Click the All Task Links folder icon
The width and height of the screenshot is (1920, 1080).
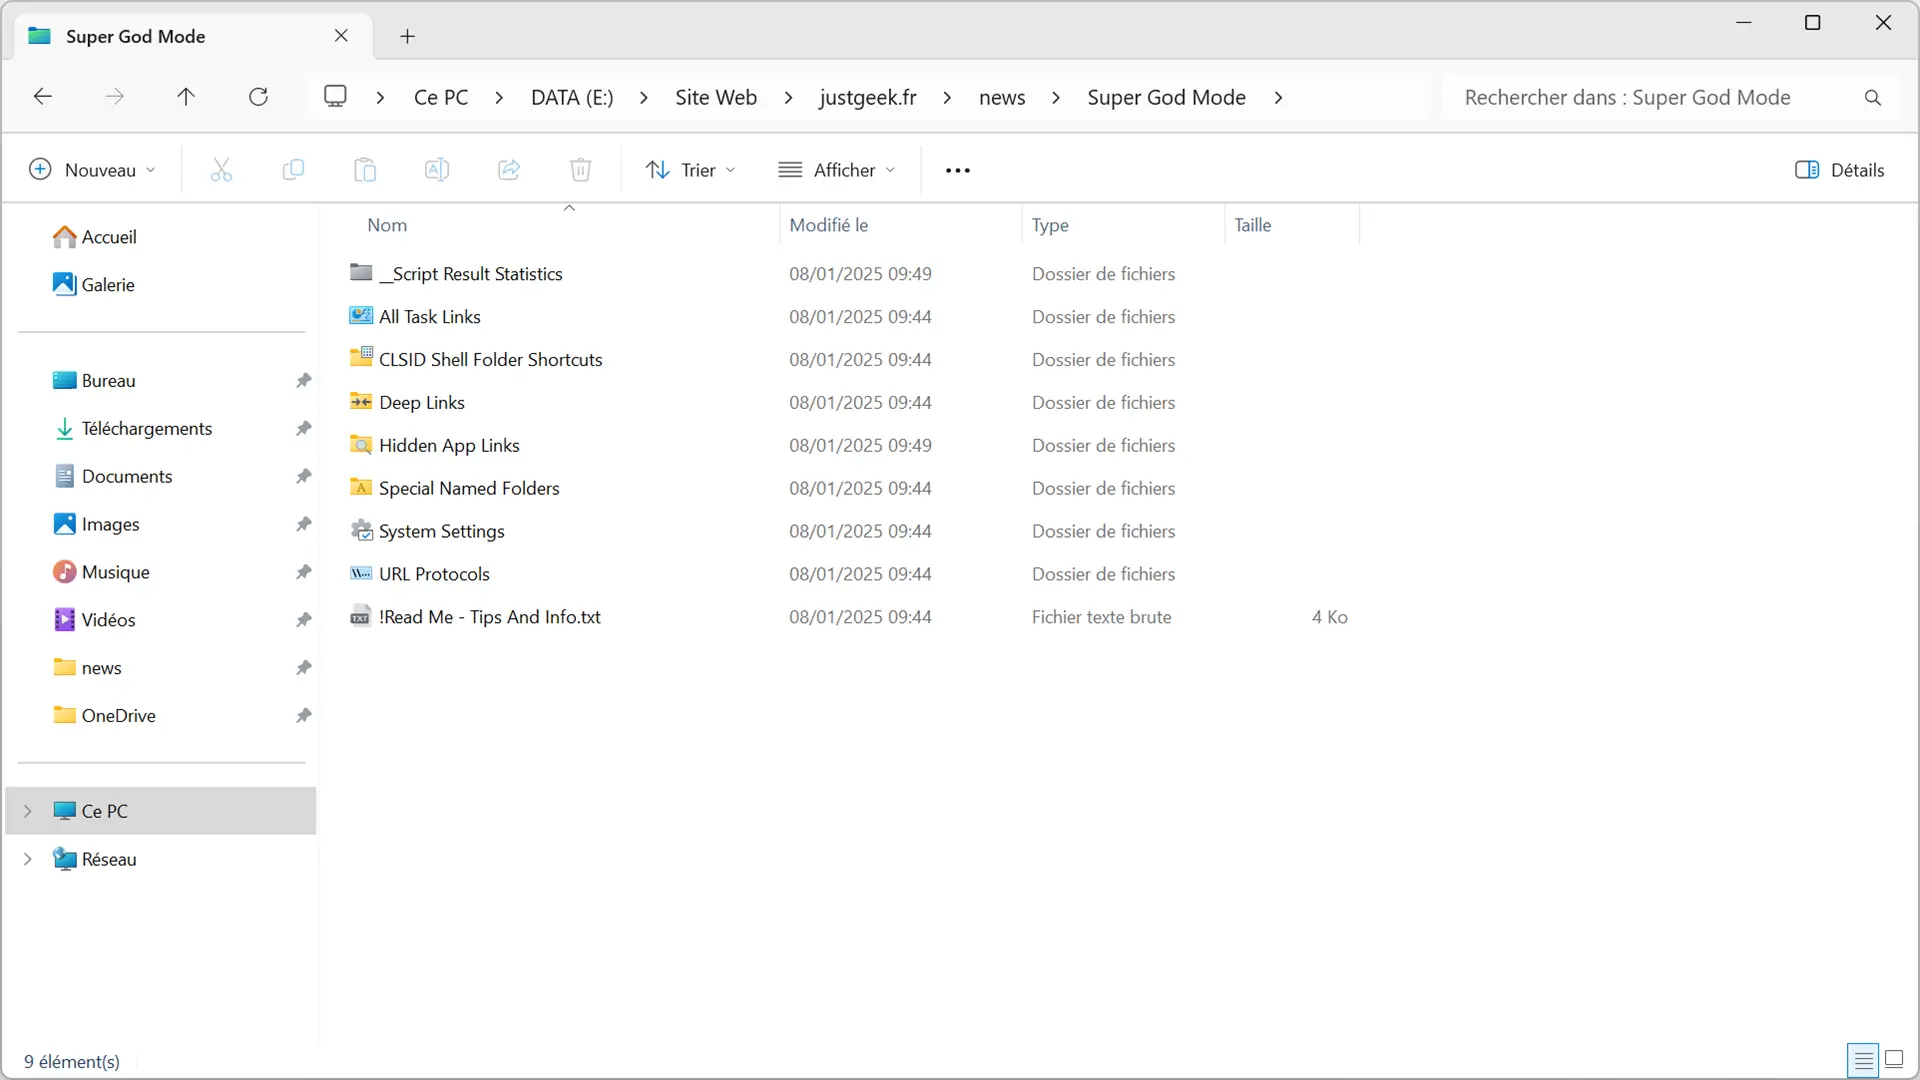(x=361, y=316)
